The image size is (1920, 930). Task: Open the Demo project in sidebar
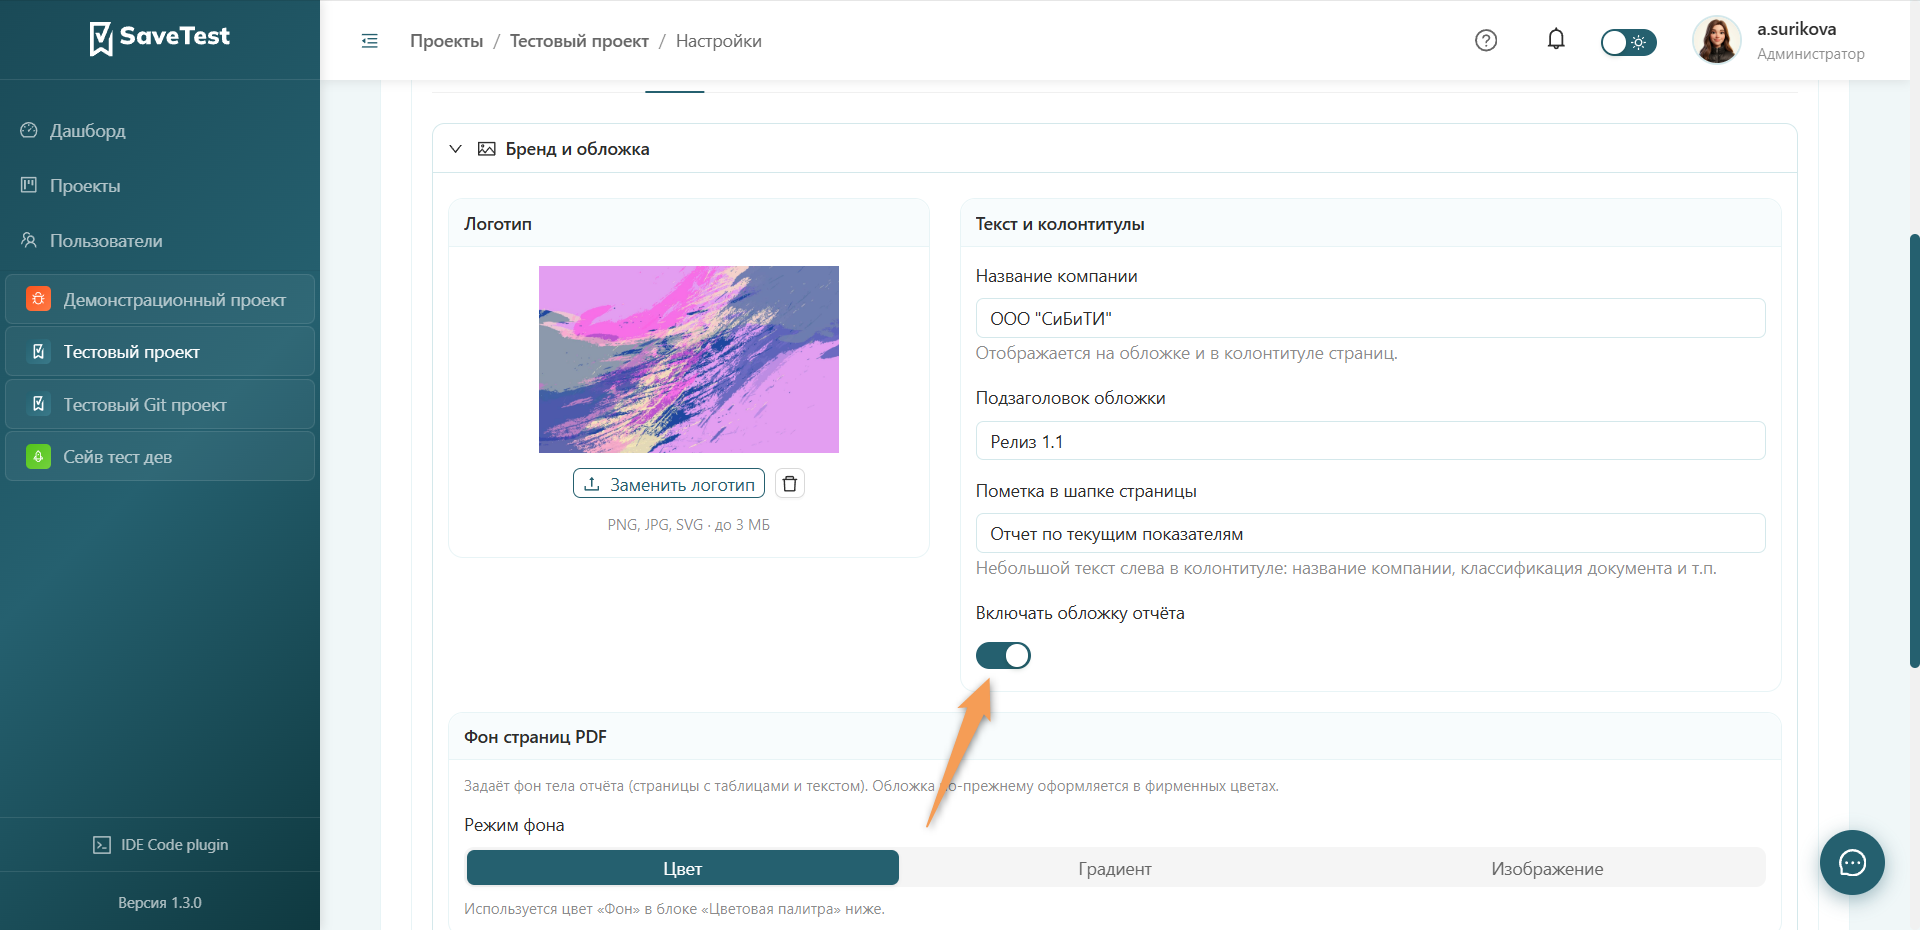[x=160, y=299]
